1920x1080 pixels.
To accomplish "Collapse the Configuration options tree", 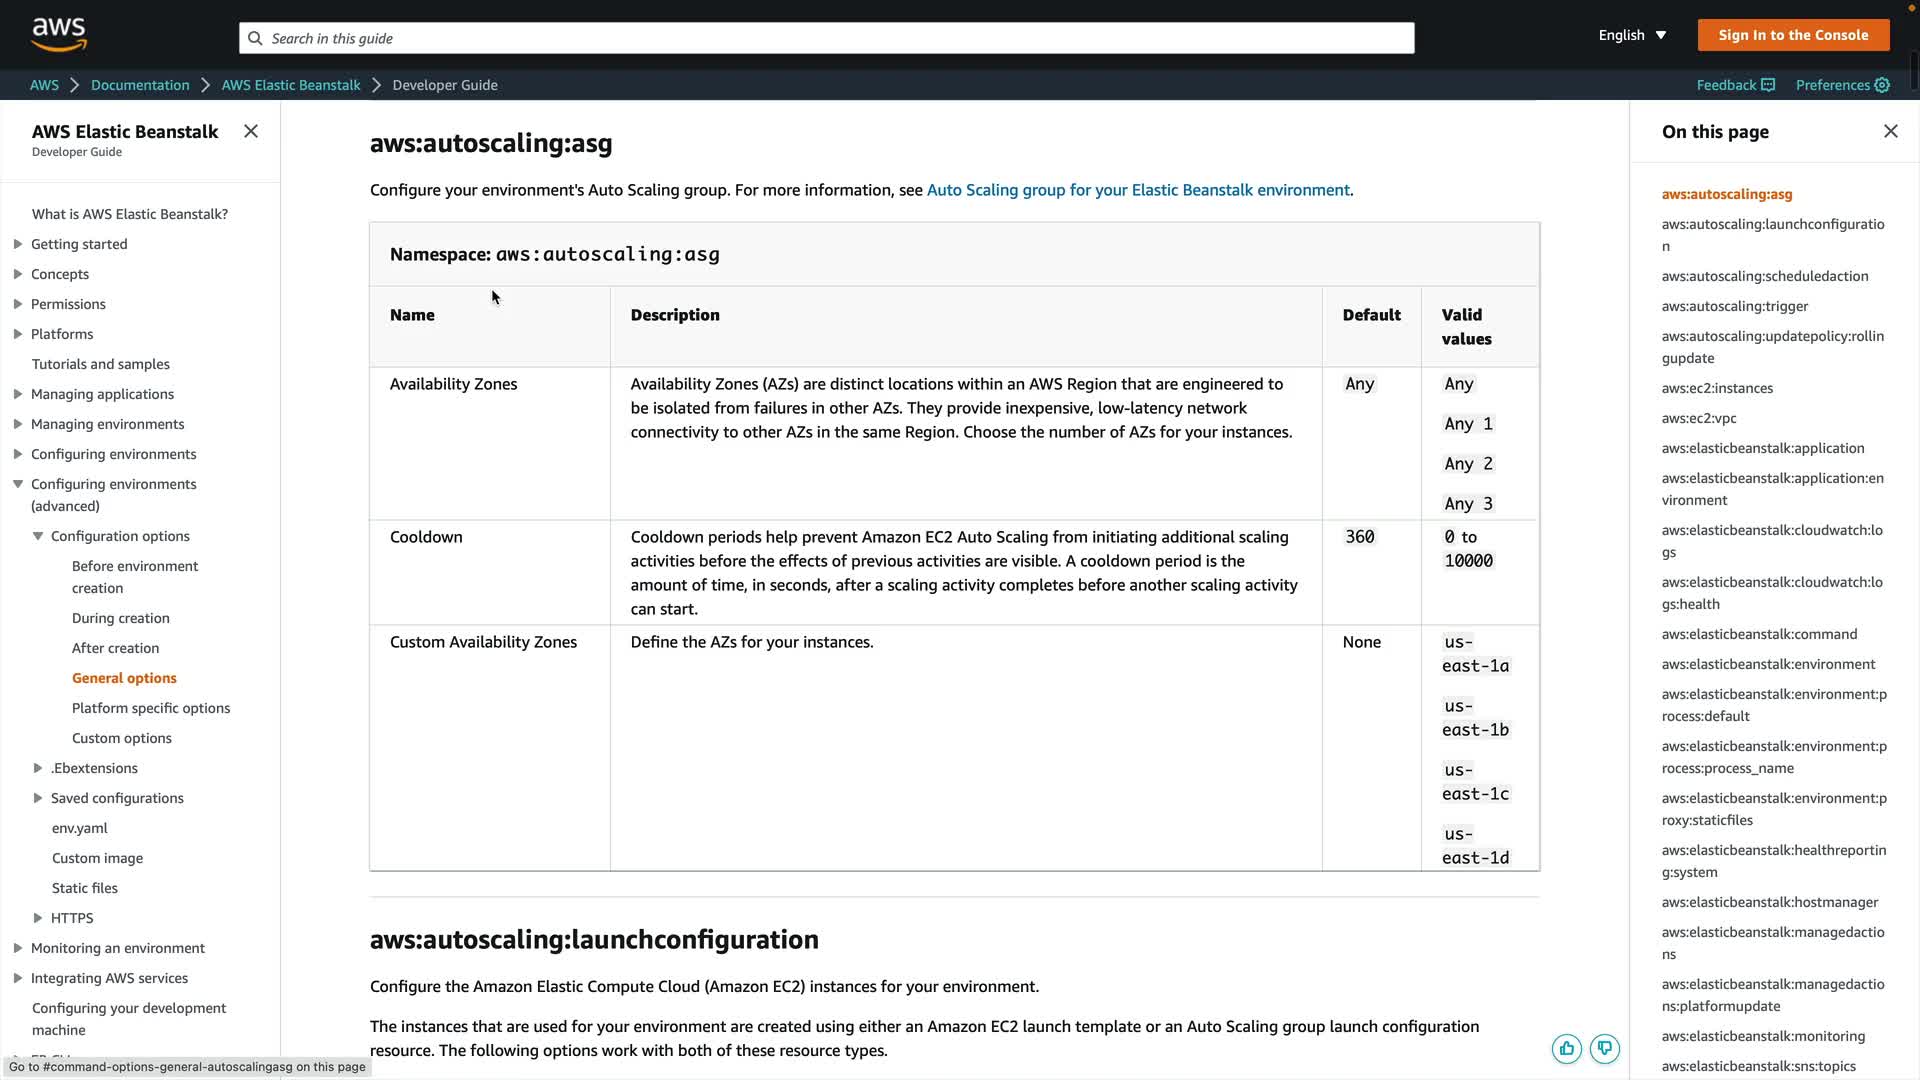I will (38, 536).
